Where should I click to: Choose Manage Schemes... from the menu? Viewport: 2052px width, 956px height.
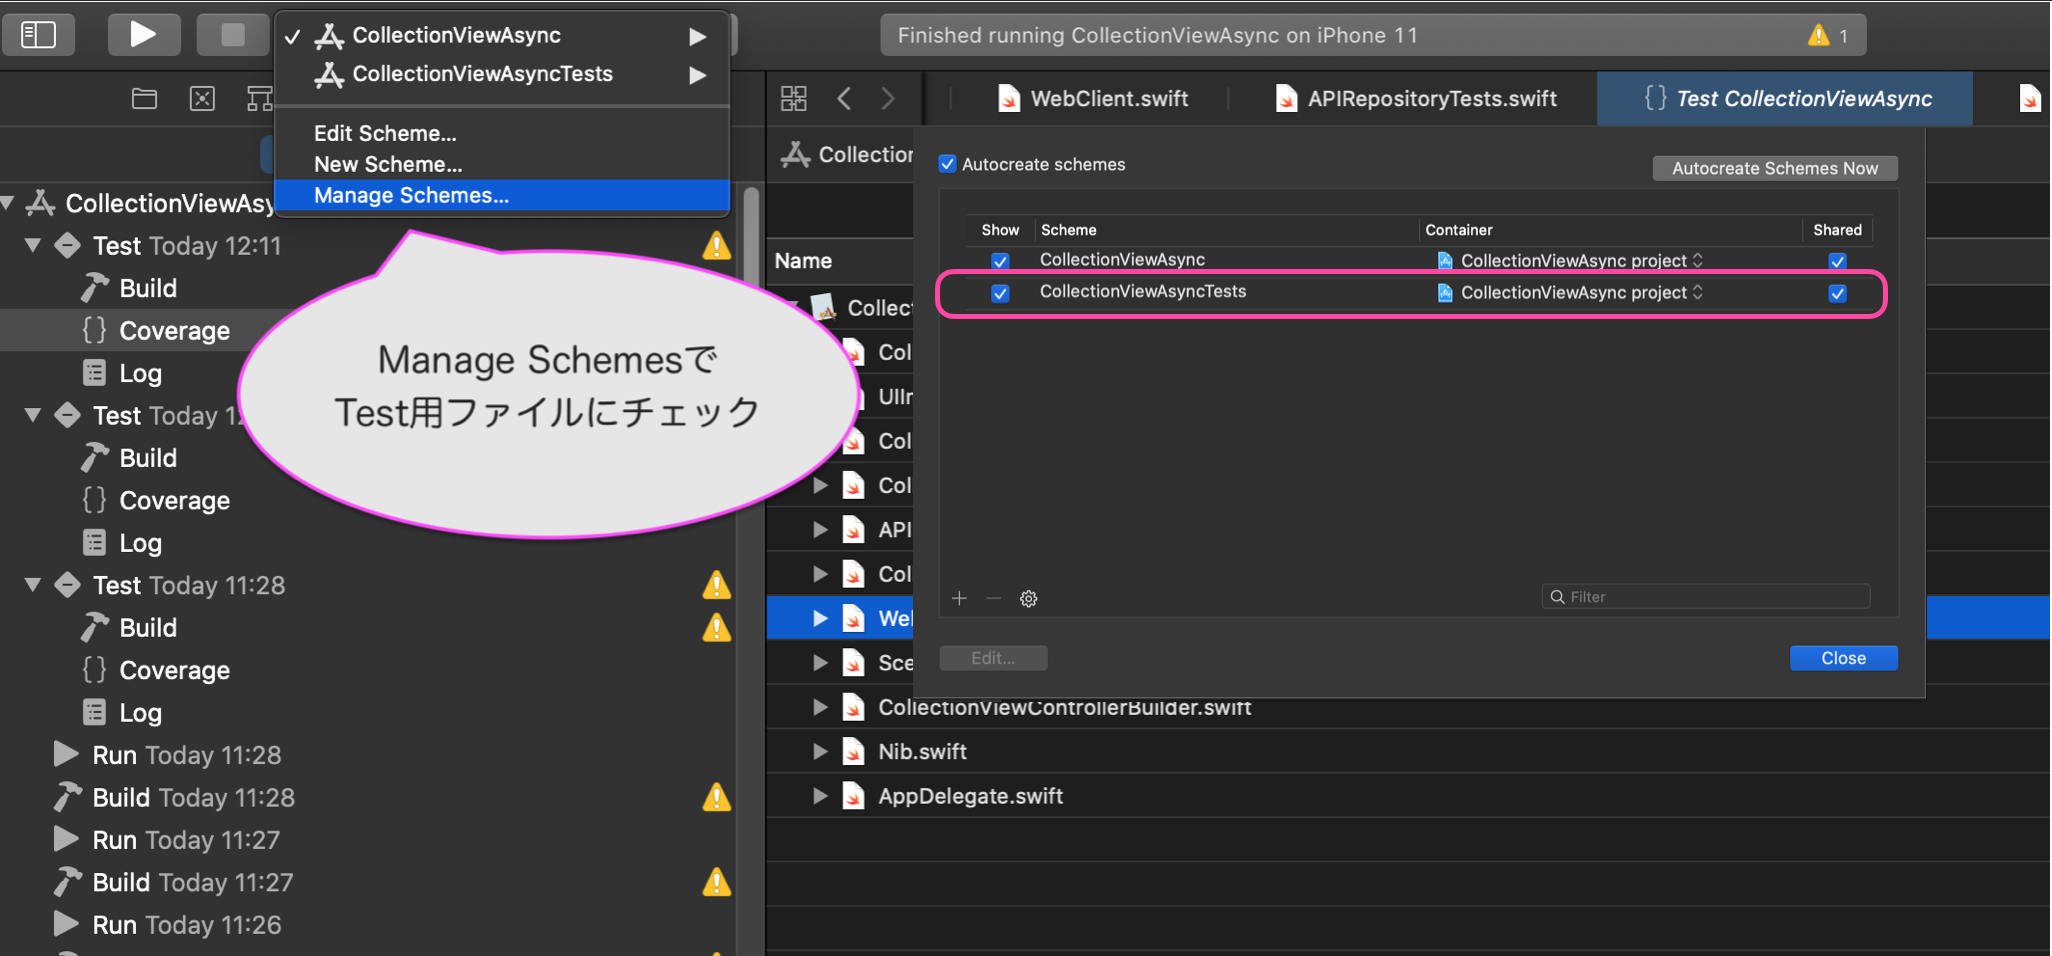tap(502, 195)
